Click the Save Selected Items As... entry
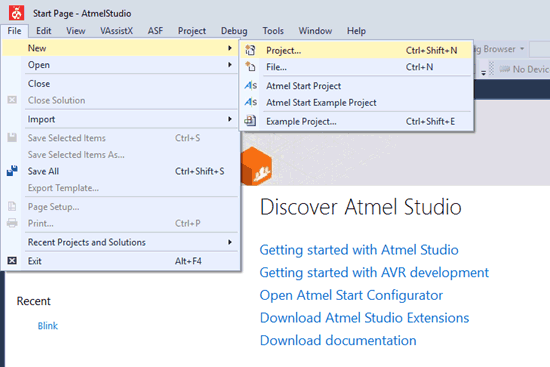 pyautogui.click(x=120, y=154)
